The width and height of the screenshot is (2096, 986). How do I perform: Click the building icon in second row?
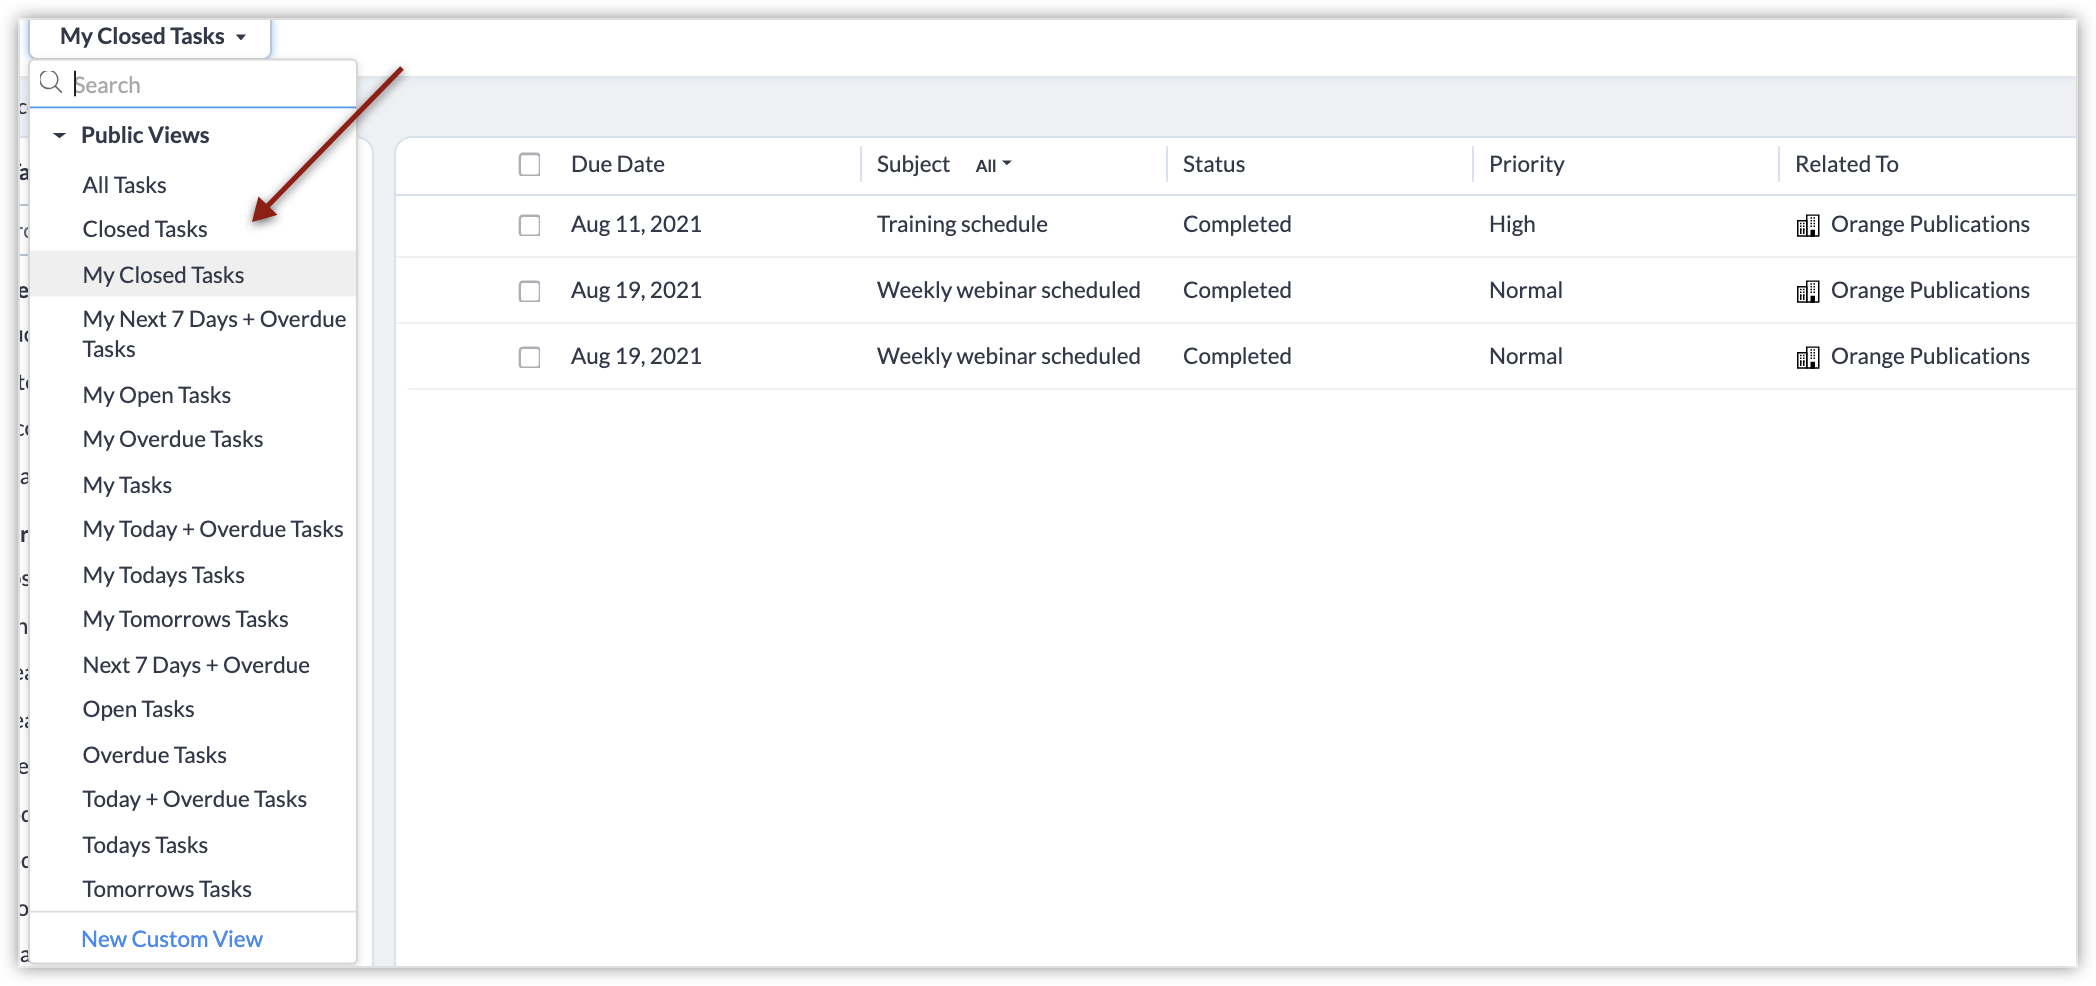coord(1807,292)
